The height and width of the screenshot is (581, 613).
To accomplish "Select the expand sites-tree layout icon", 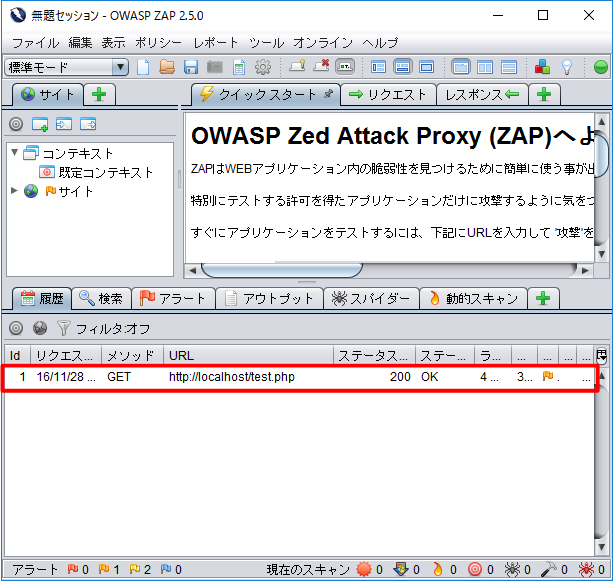I will click(x=378, y=67).
